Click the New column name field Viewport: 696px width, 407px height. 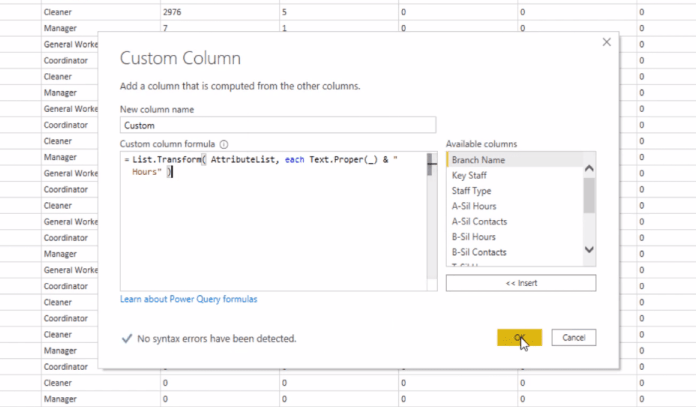point(278,125)
